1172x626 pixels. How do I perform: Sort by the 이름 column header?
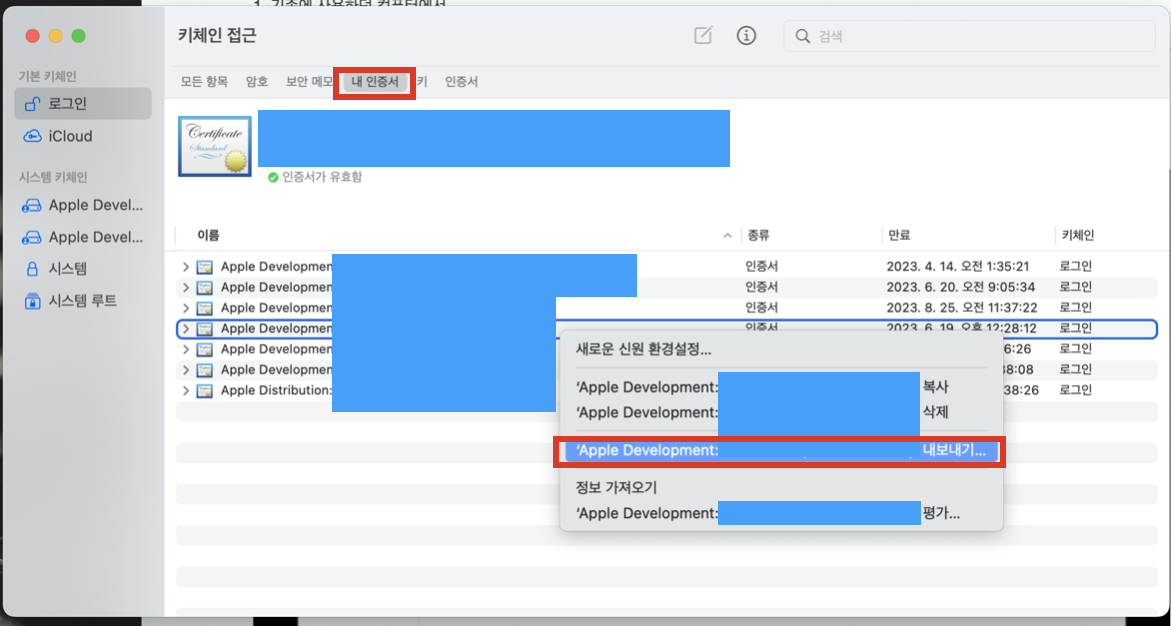[209, 235]
